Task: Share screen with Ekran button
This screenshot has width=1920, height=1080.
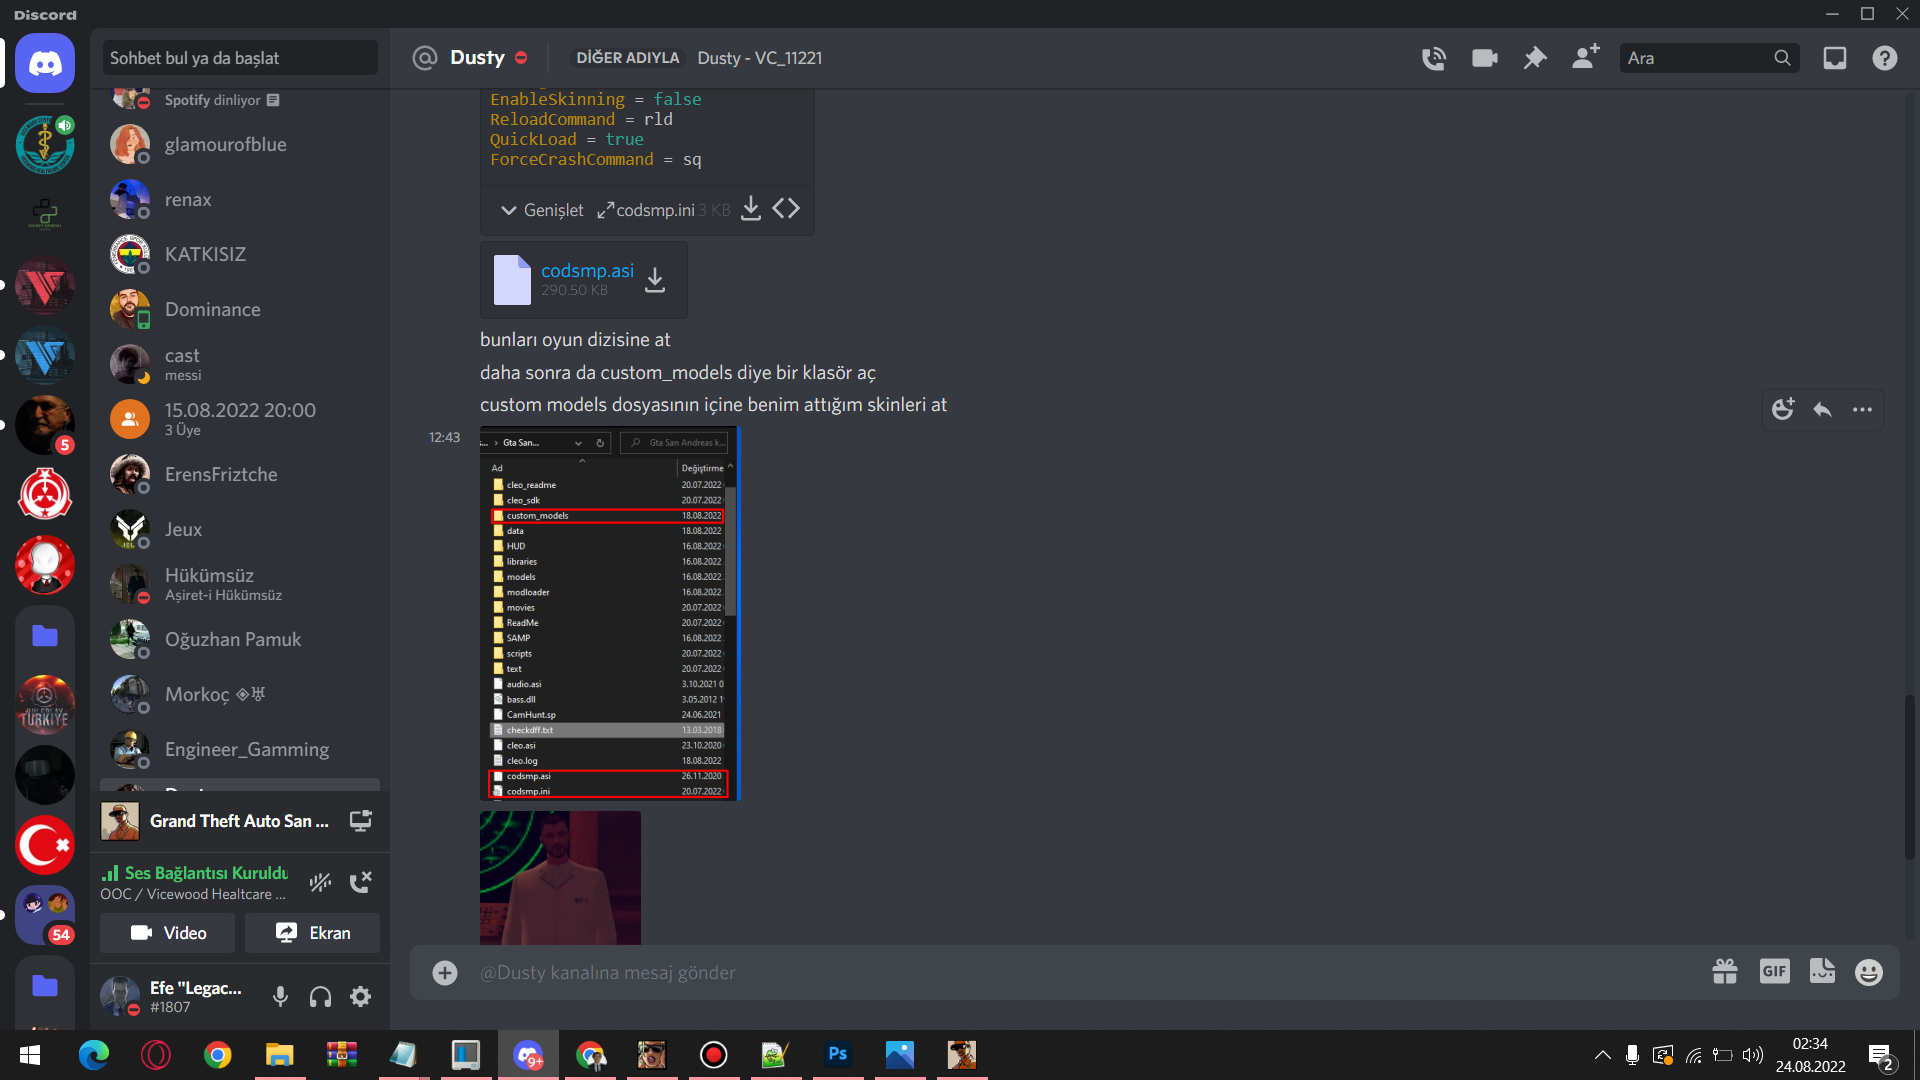Action: click(312, 933)
